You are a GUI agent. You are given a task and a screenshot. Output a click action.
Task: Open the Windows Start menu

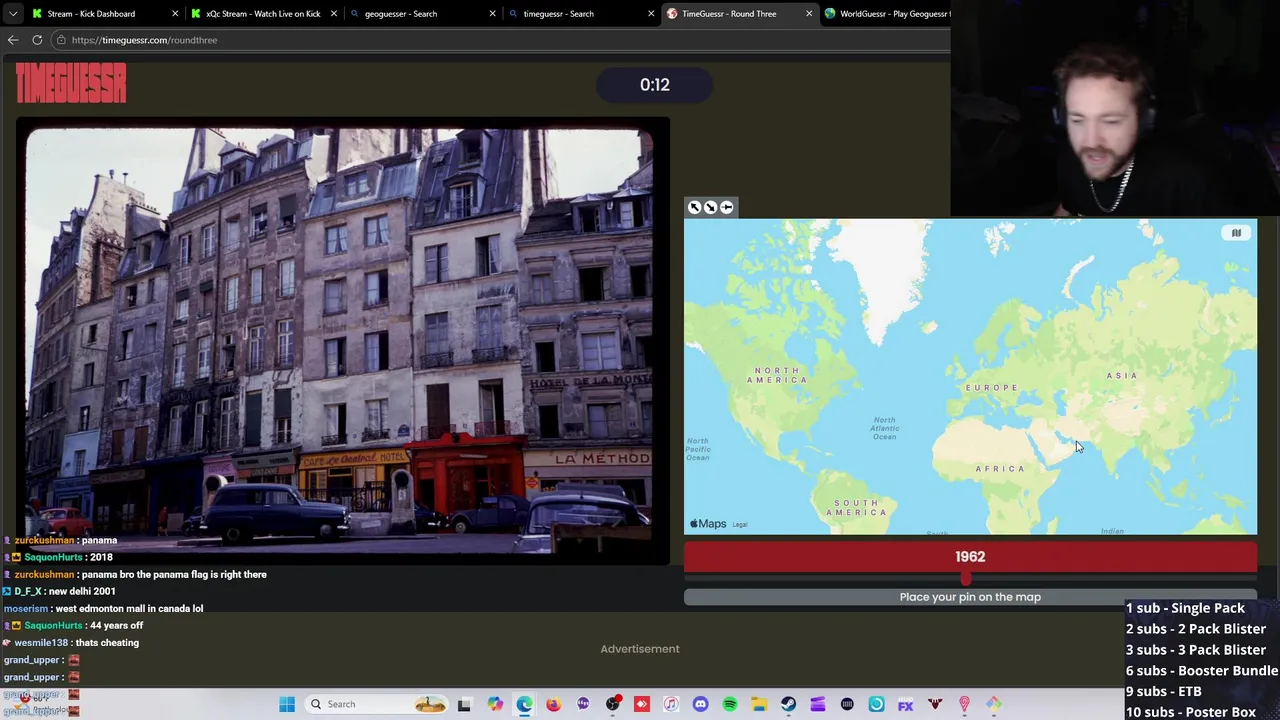pyautogui.click(x=287, y=704)
